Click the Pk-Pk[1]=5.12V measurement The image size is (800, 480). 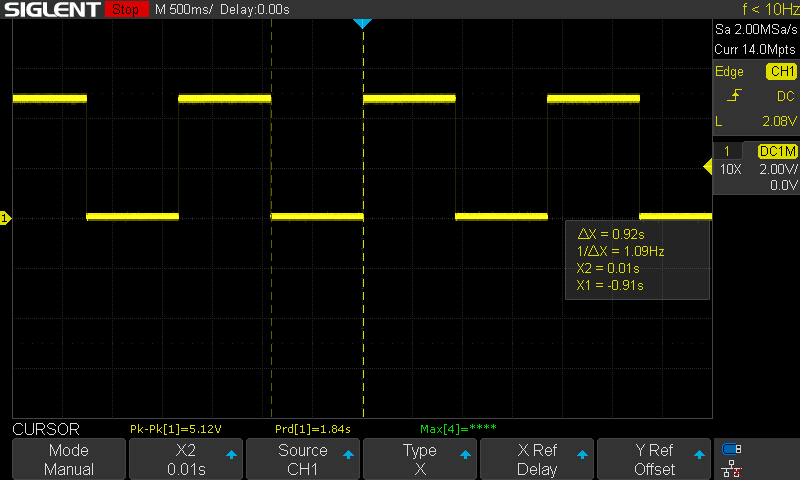point(176,429)
